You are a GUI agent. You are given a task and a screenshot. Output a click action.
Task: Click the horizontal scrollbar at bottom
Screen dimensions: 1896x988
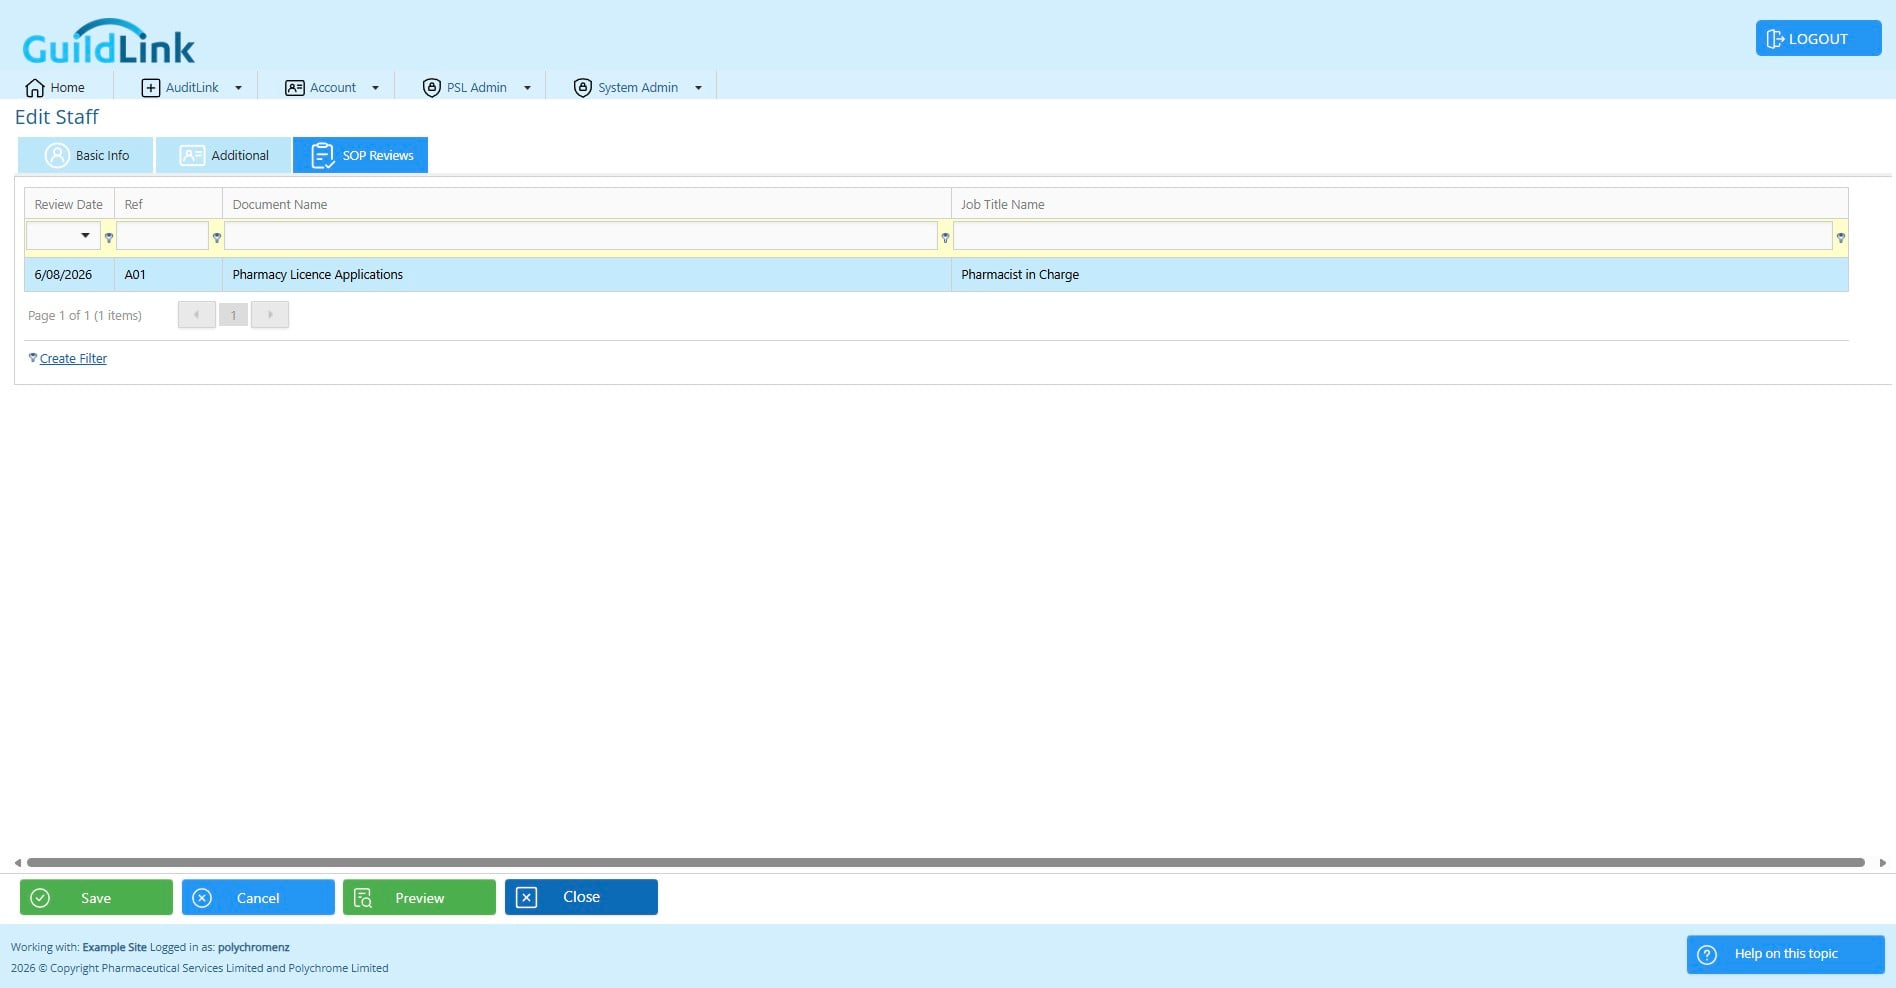pos(946,862)
